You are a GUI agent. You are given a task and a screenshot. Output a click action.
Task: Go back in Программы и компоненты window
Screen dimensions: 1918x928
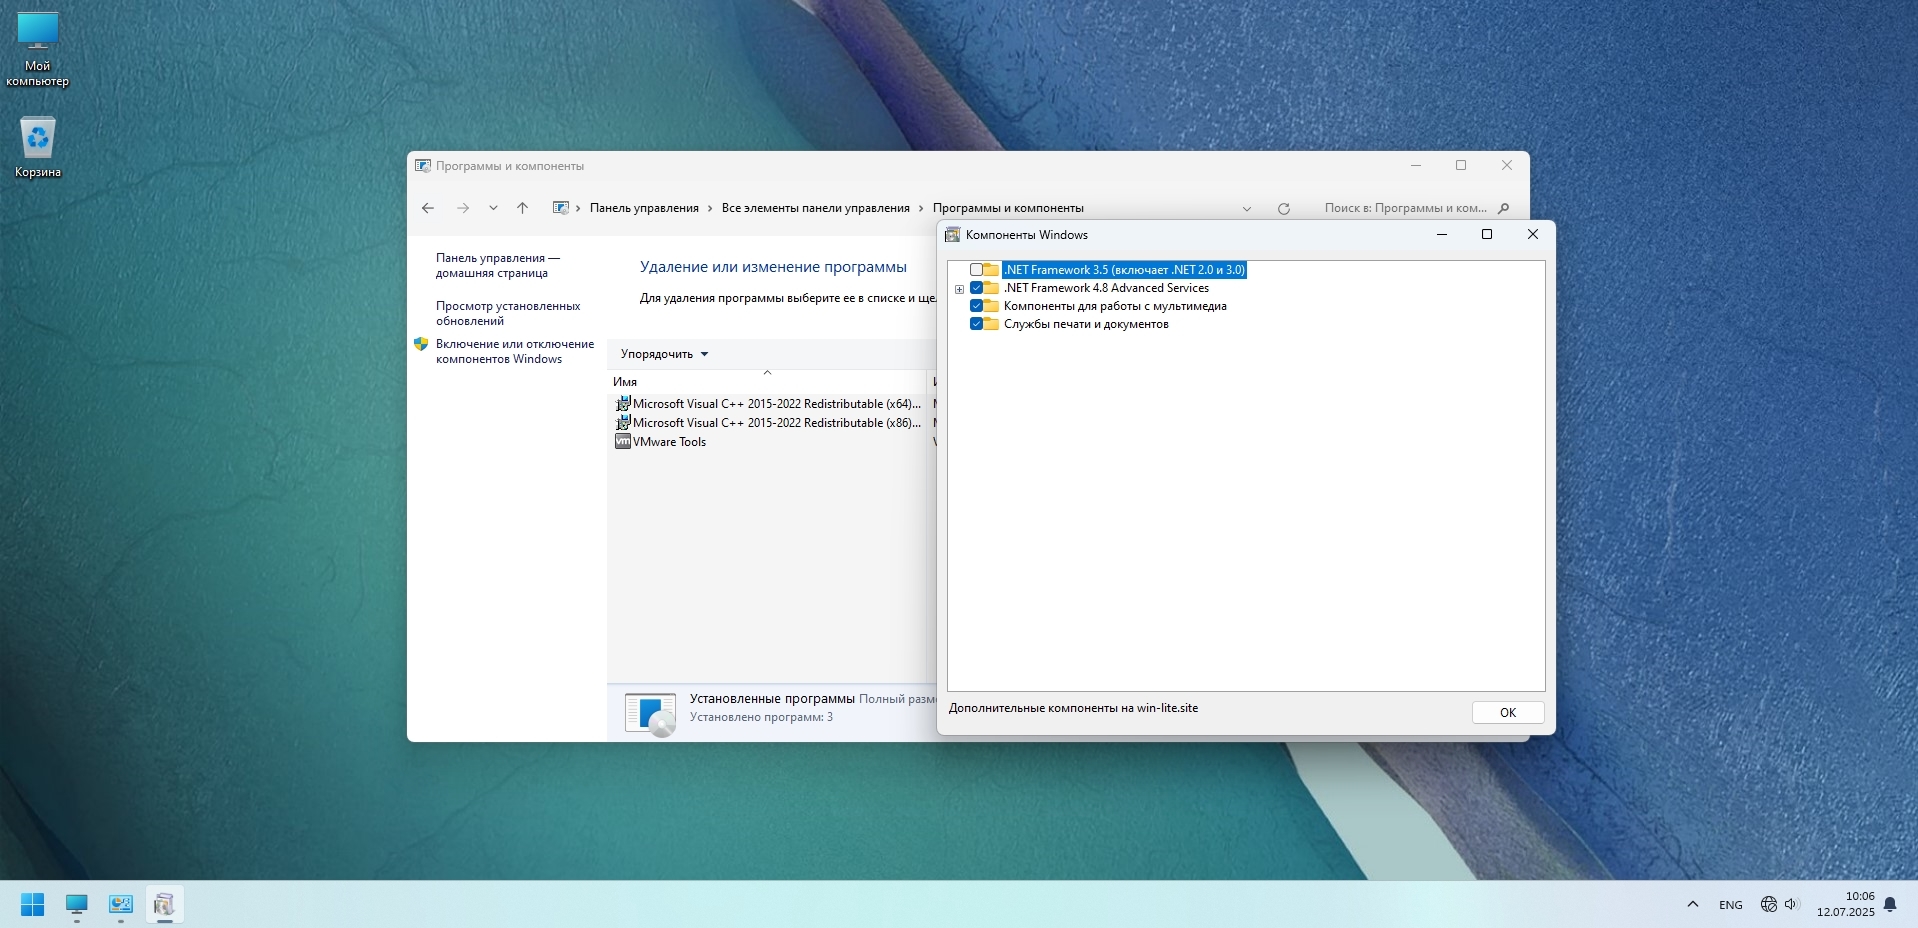coord(428,208)
